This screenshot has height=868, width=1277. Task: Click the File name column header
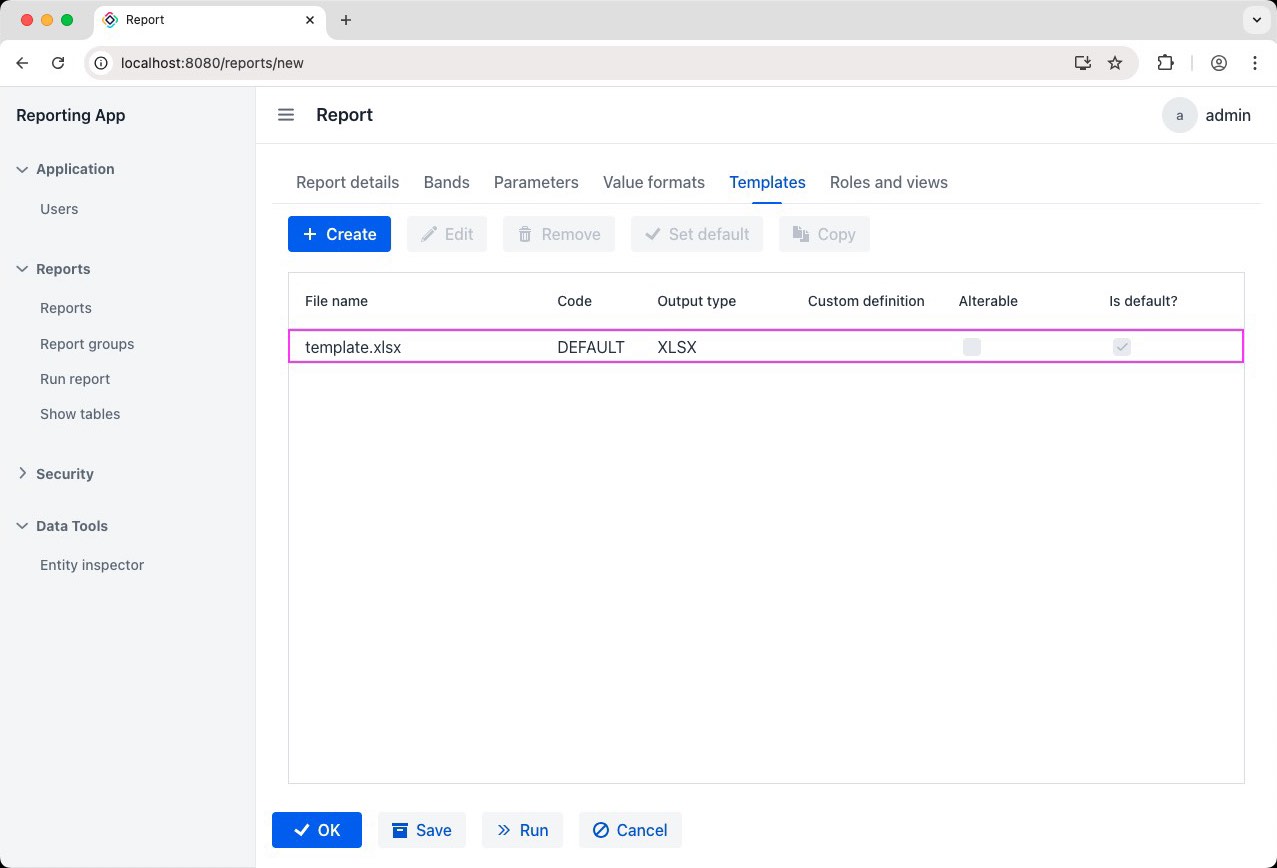[336, 301]
